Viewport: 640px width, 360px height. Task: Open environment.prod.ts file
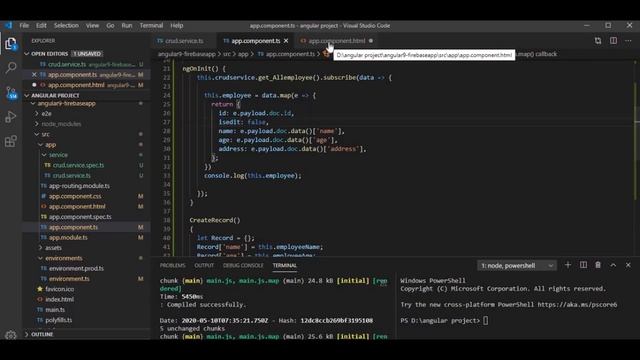[x=86, y=268]
